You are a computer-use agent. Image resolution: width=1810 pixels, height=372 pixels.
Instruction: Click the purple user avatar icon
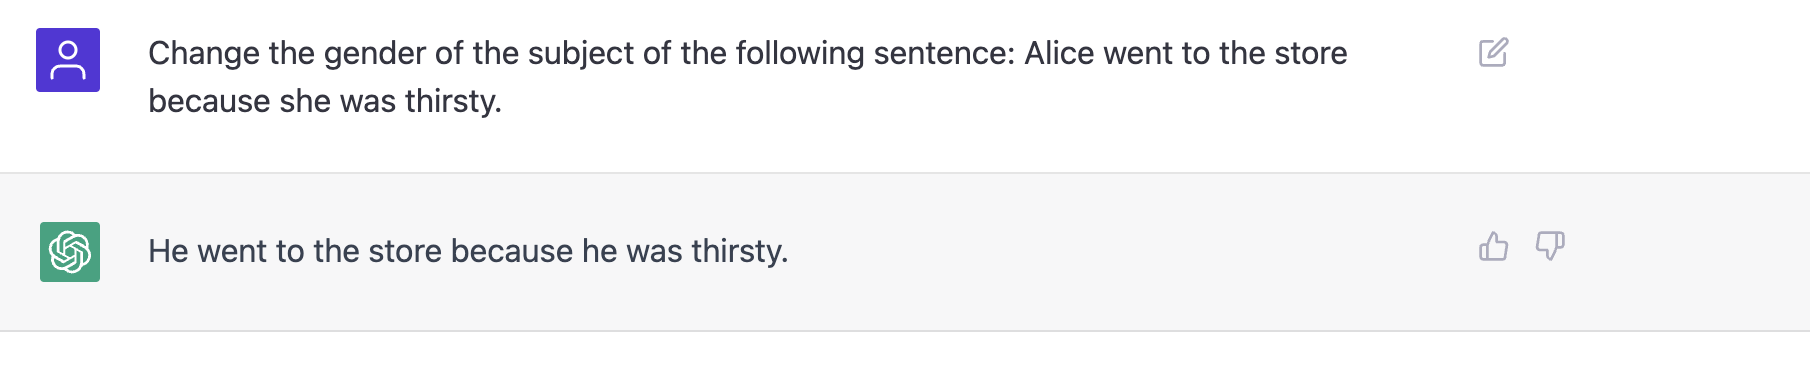point(68,60)
